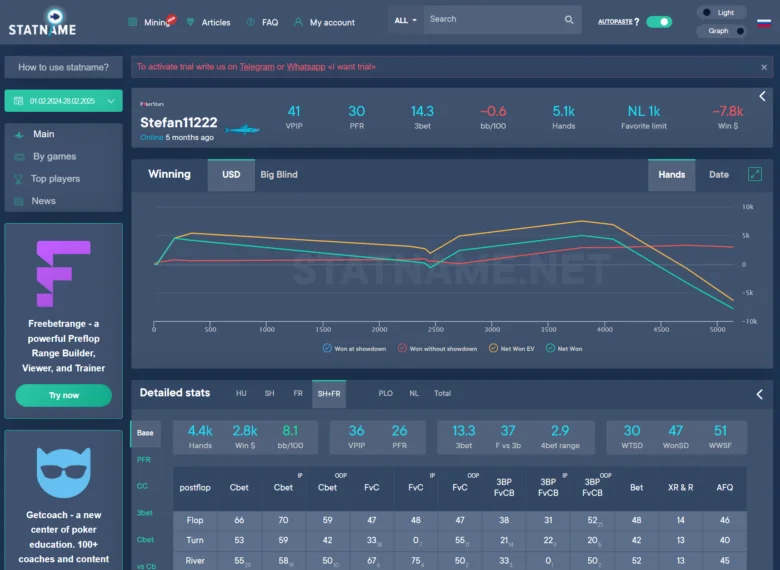
Task: Open Top players trophy item
Action: [x=47, y=179]
